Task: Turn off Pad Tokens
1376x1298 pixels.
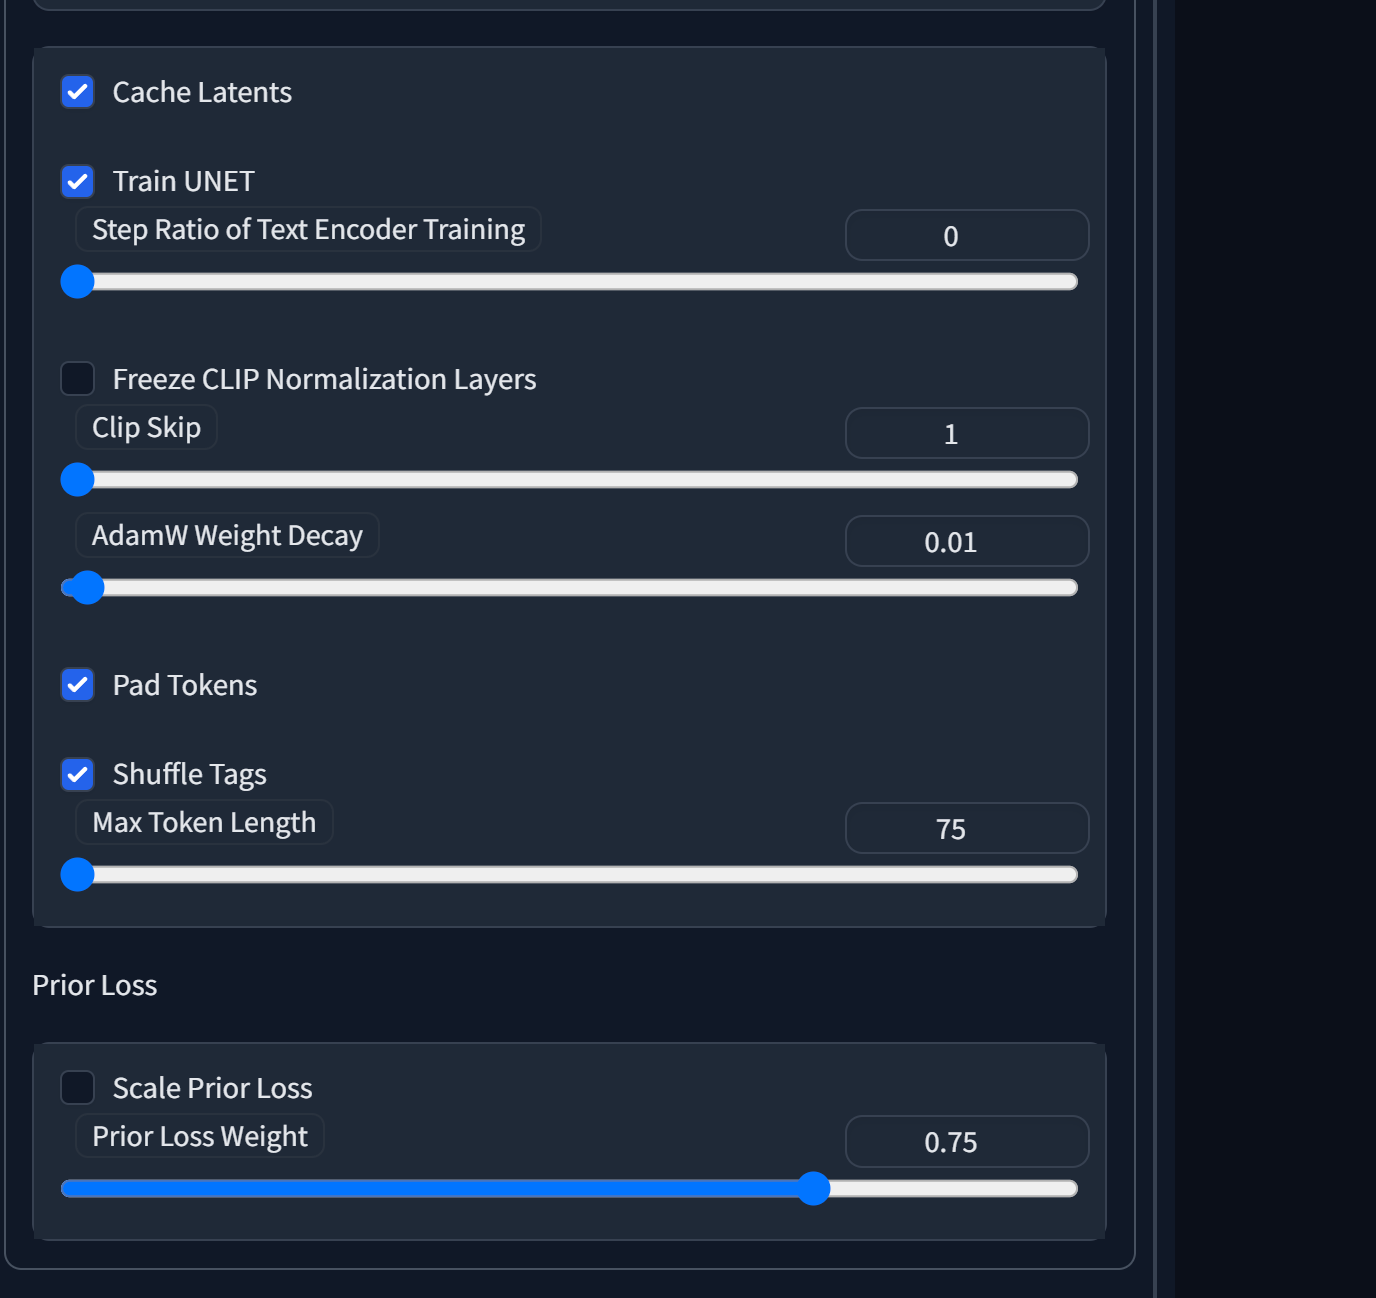Action: click(x=78, y=685)
